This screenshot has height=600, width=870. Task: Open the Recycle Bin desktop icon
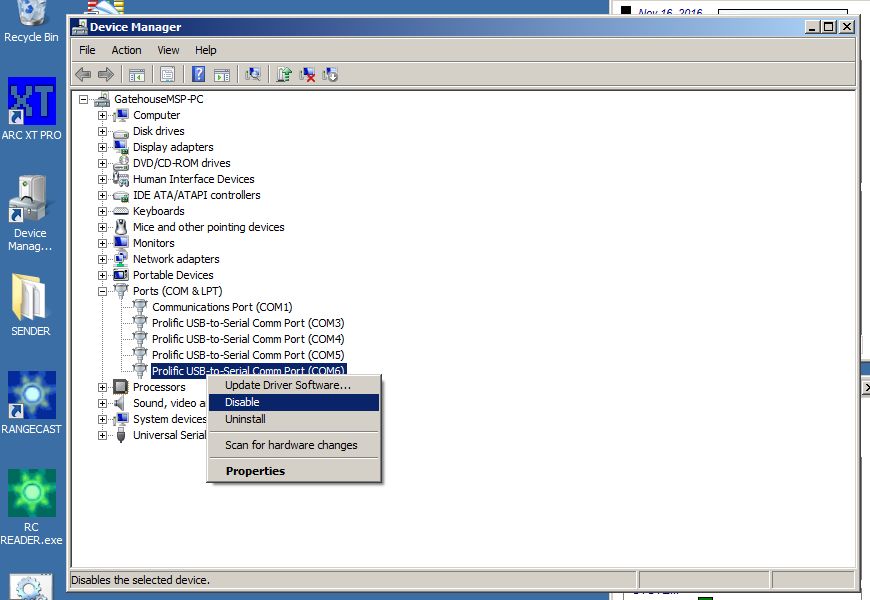click(x=31, y=22)
